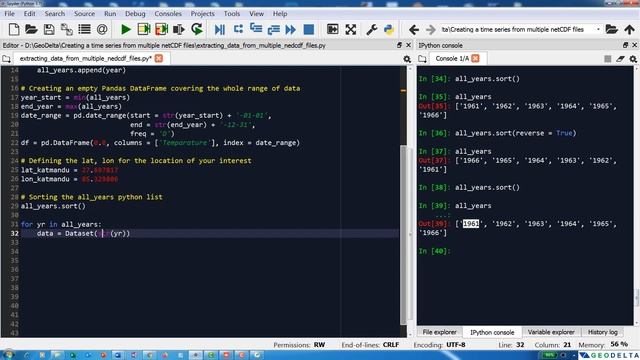The image size is (640, 360).
Task: Open the PYTHONPATH manager Python icon
Action: click(389, 29)
